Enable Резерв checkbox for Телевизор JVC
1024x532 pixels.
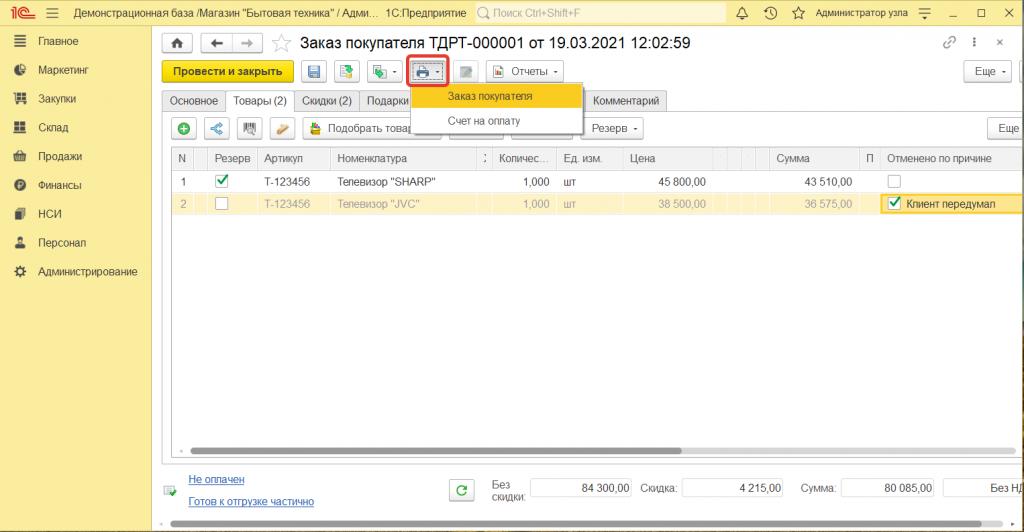tap(222, 204)
